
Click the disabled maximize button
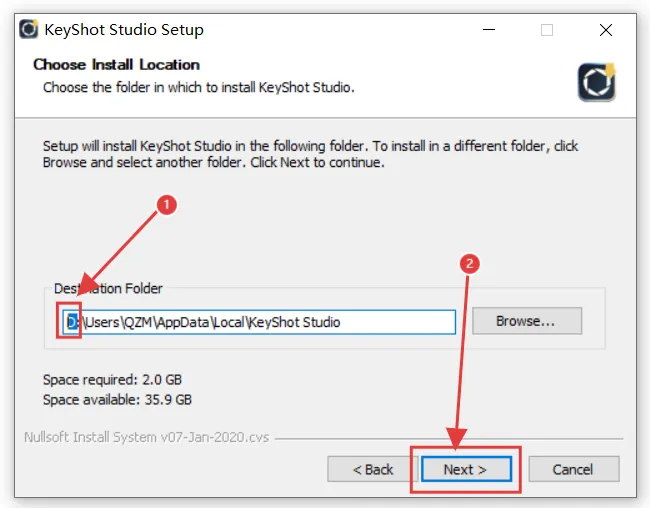click(547, 30)
